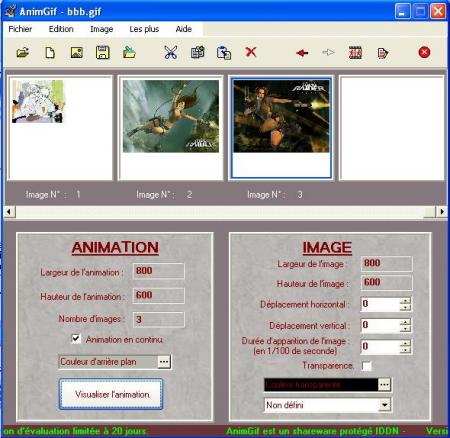Image resolution: width=450 pixels, height=438 pixels.
Task: Click the Visualiser l'animation button
Action: tap(111, 394)
